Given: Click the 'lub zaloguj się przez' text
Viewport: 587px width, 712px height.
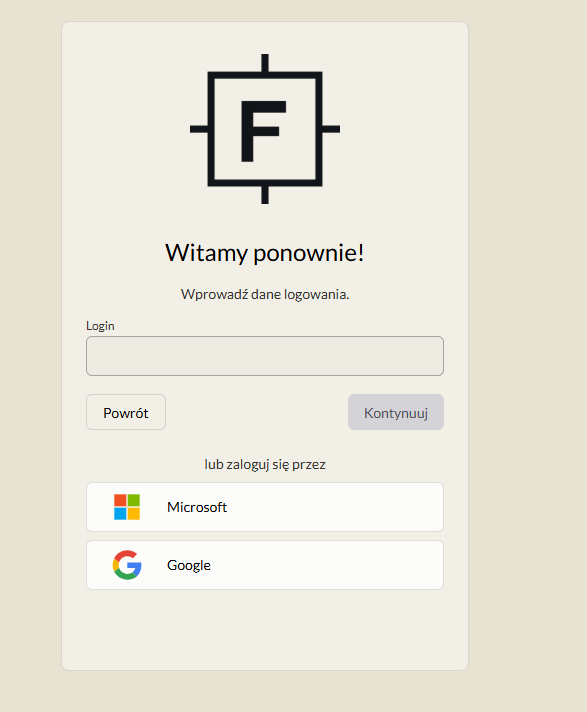Looking at the screenshot, I should (x=265, y=465).
